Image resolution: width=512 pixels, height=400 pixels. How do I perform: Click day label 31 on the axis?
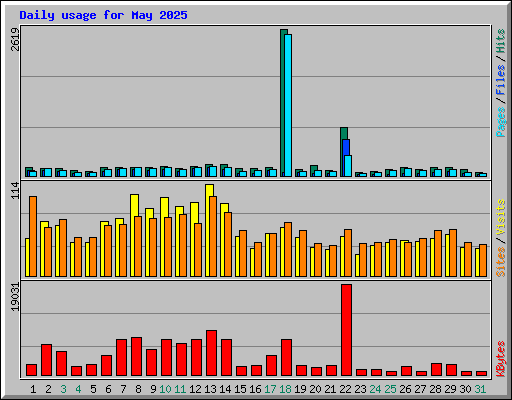[480, 389]
